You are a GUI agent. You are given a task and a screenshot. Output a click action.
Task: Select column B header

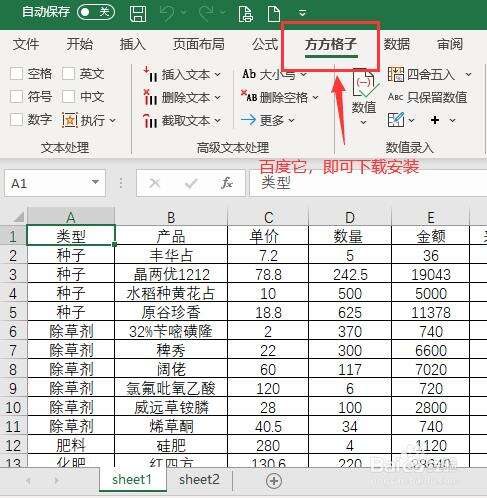click(171, 217)
